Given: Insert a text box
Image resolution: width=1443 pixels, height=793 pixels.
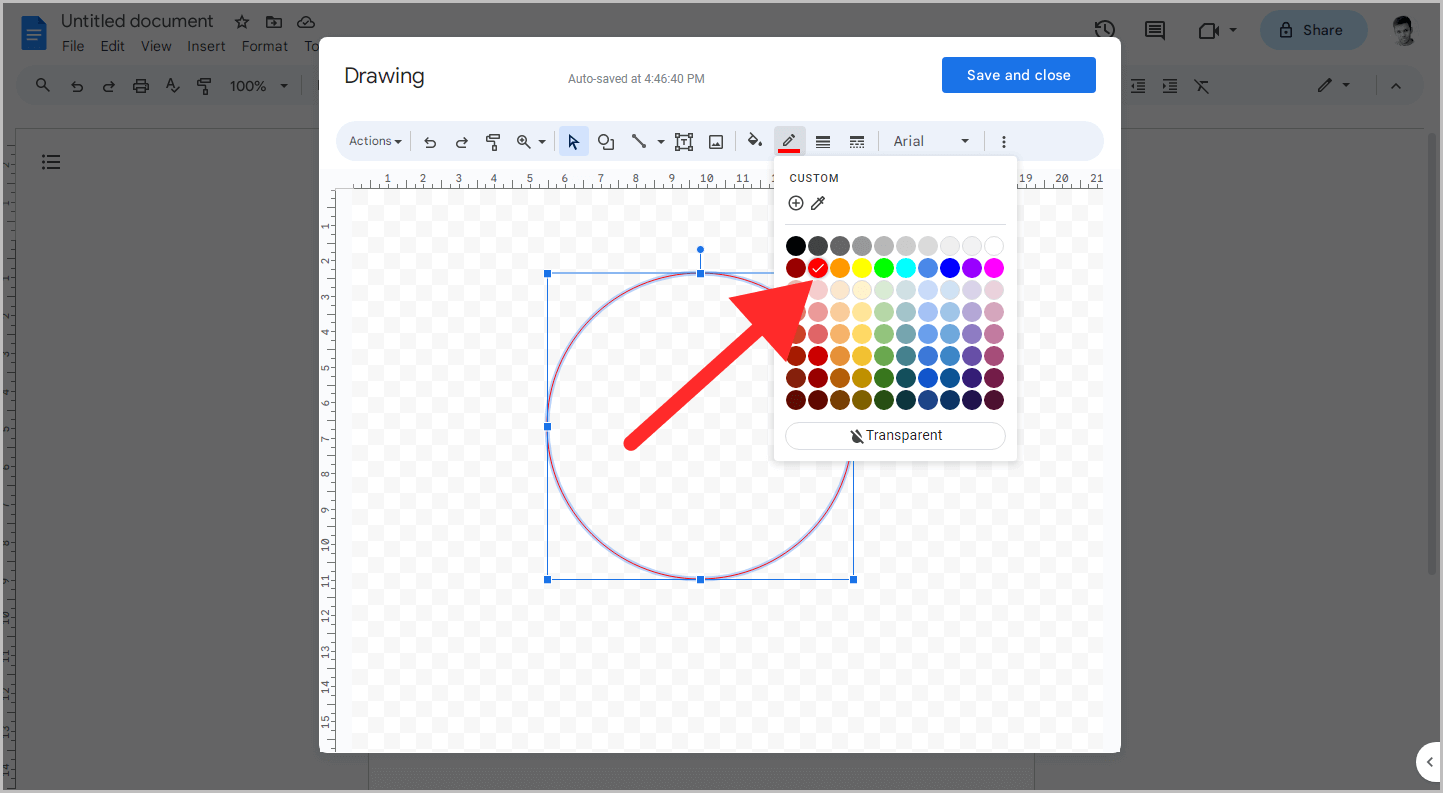Looking at the screenshot, I should click(x=684, y=141).
